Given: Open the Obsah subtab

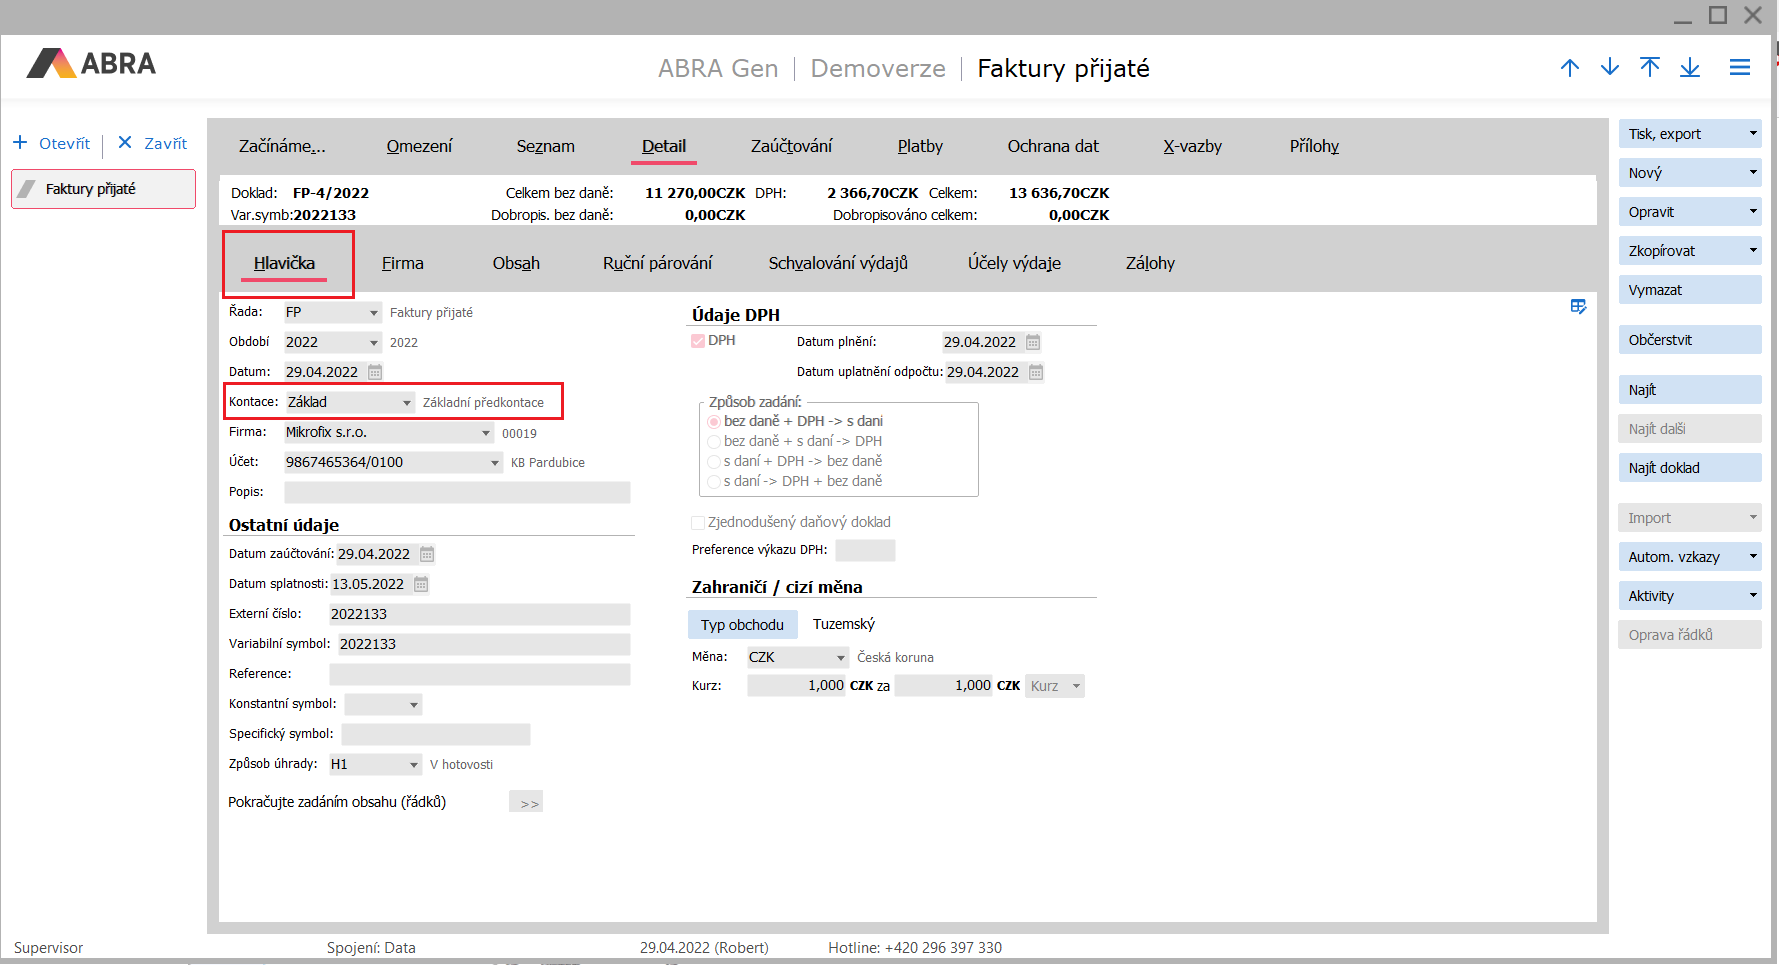Looking at the screenshot, I should (x=516, y=263).
